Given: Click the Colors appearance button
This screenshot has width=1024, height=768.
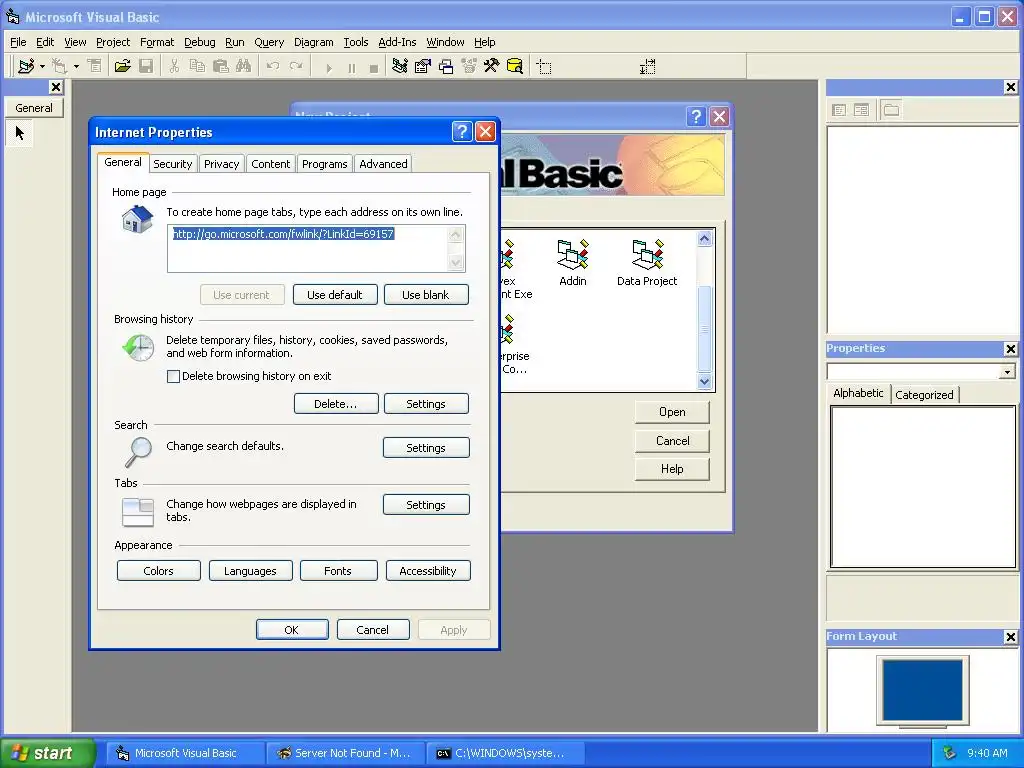Looking at the screenshot, I should pos(158,571).
